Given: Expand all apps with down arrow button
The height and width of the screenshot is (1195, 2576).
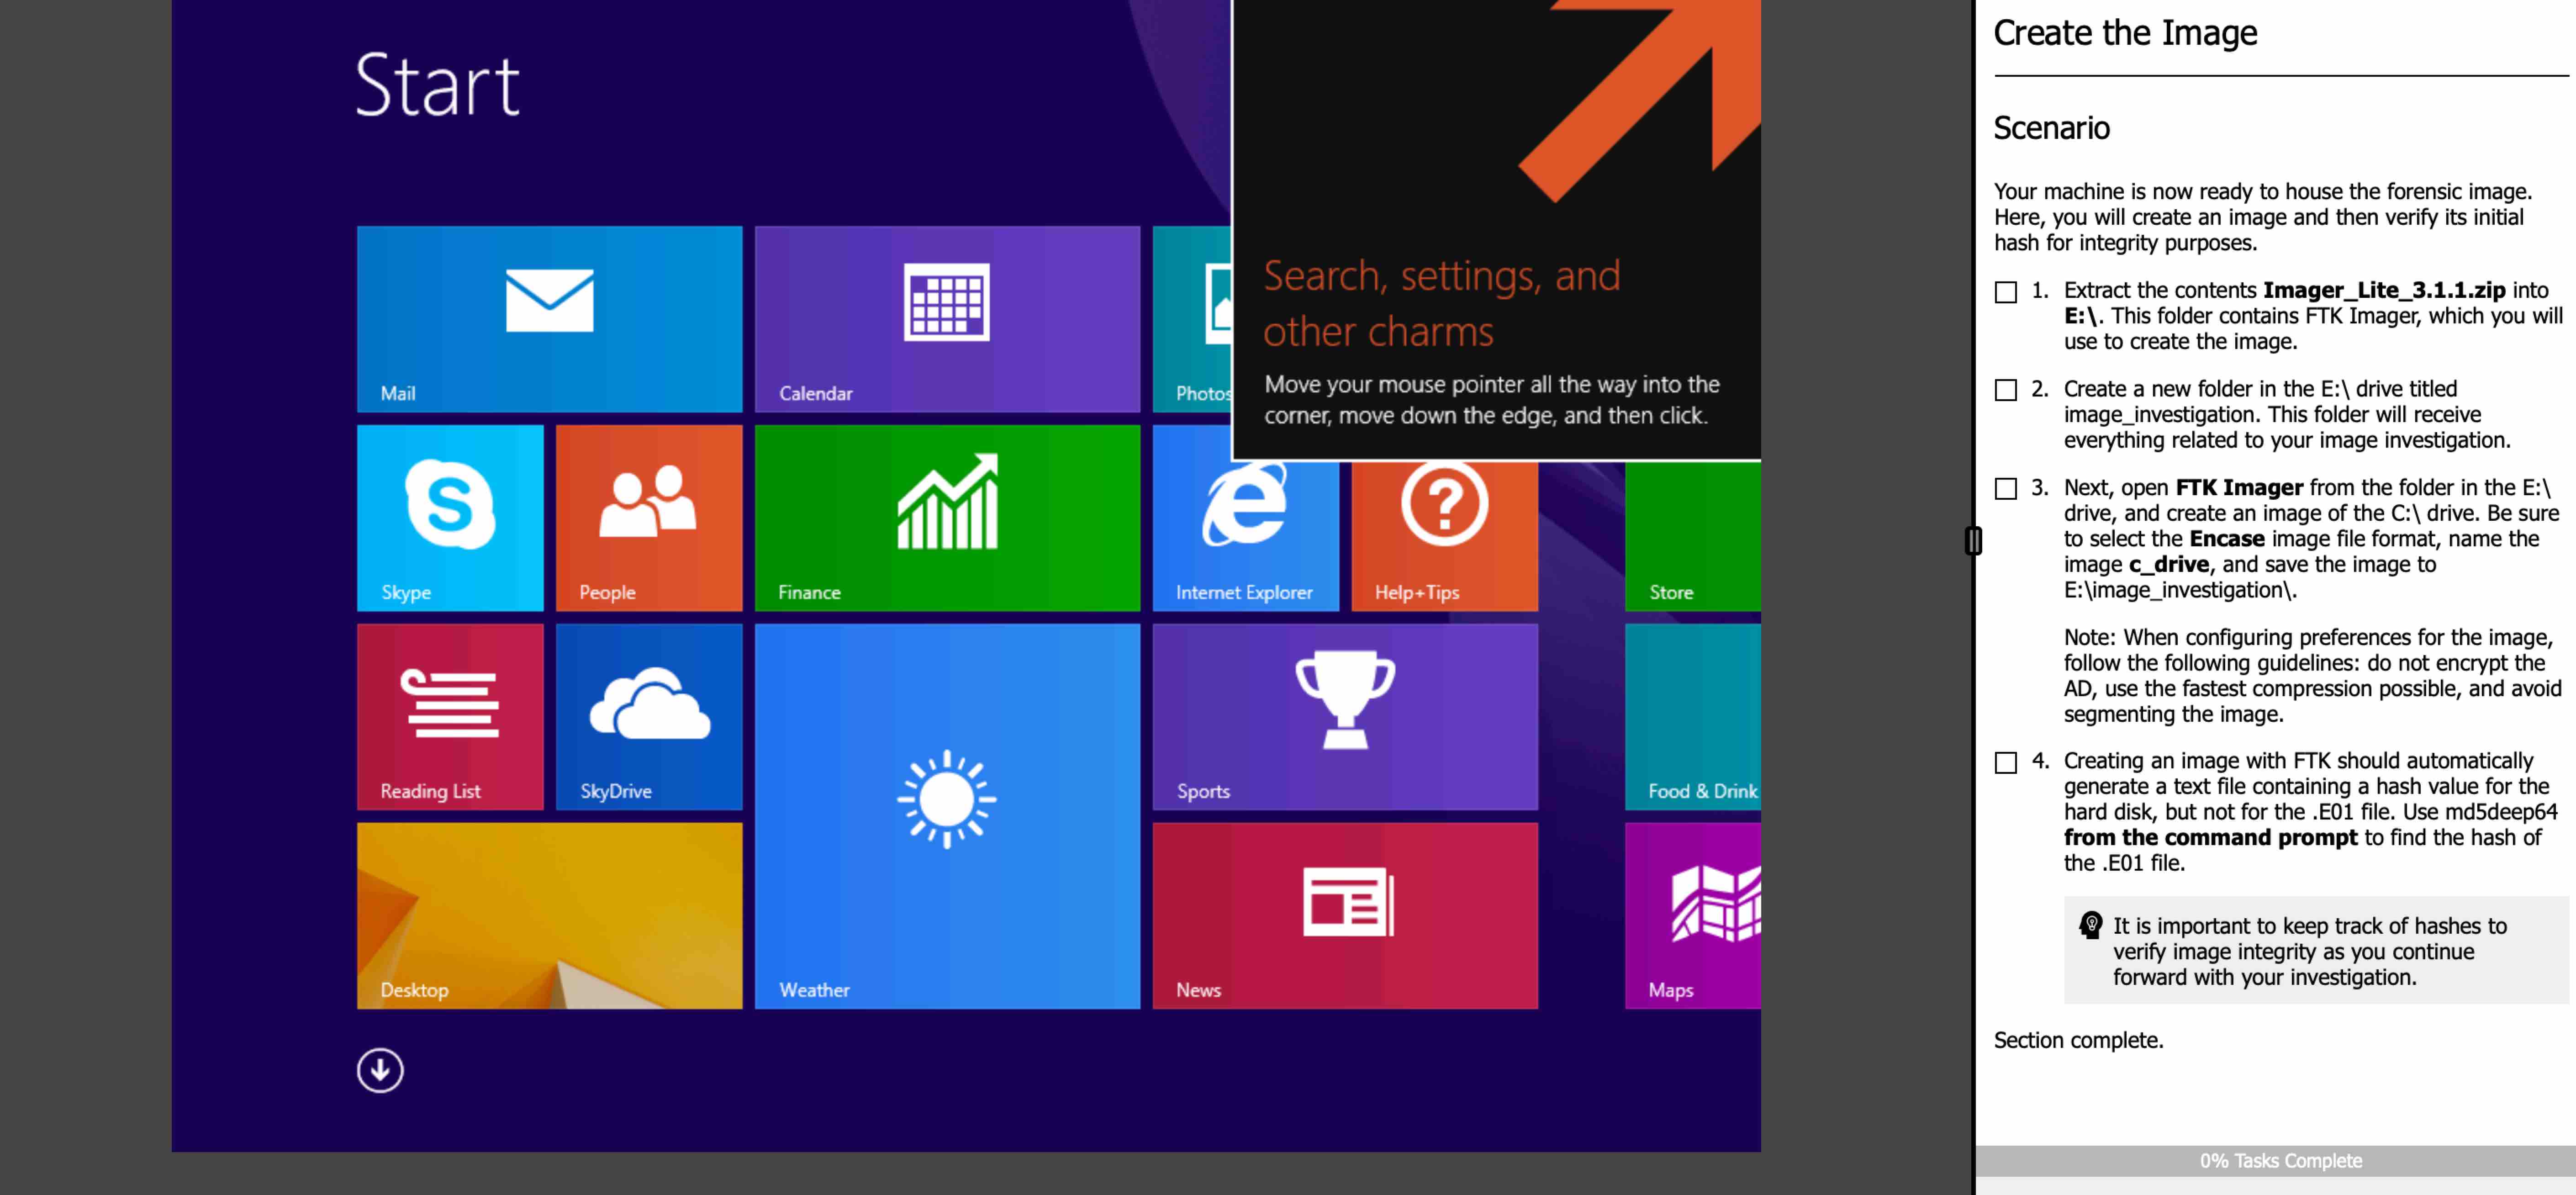Looking at the screenshot, I should click(380, 1070).
